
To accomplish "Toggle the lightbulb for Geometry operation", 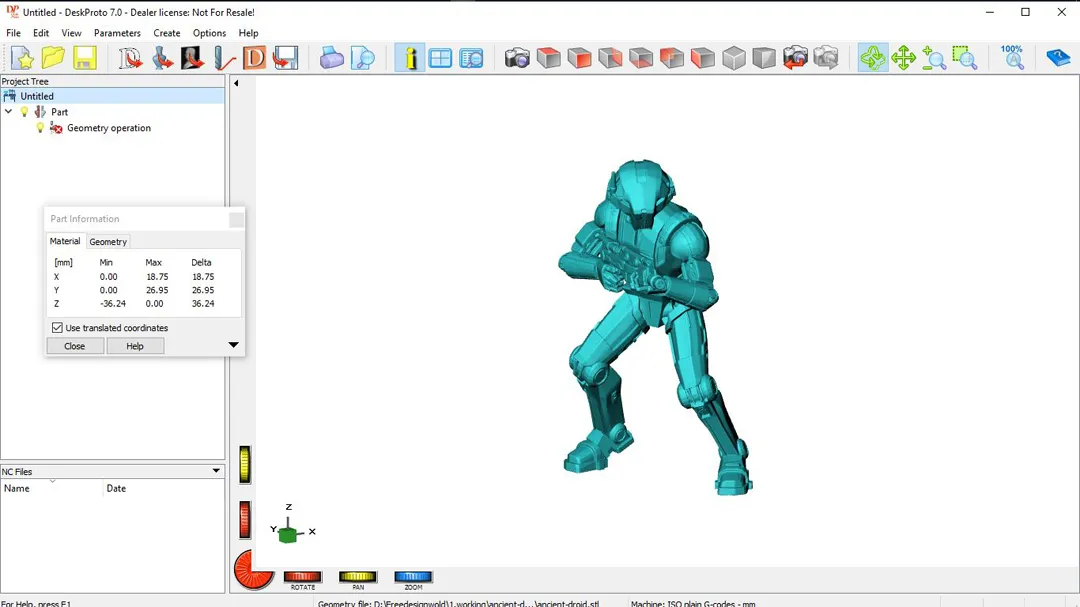I will coord(40,127).
